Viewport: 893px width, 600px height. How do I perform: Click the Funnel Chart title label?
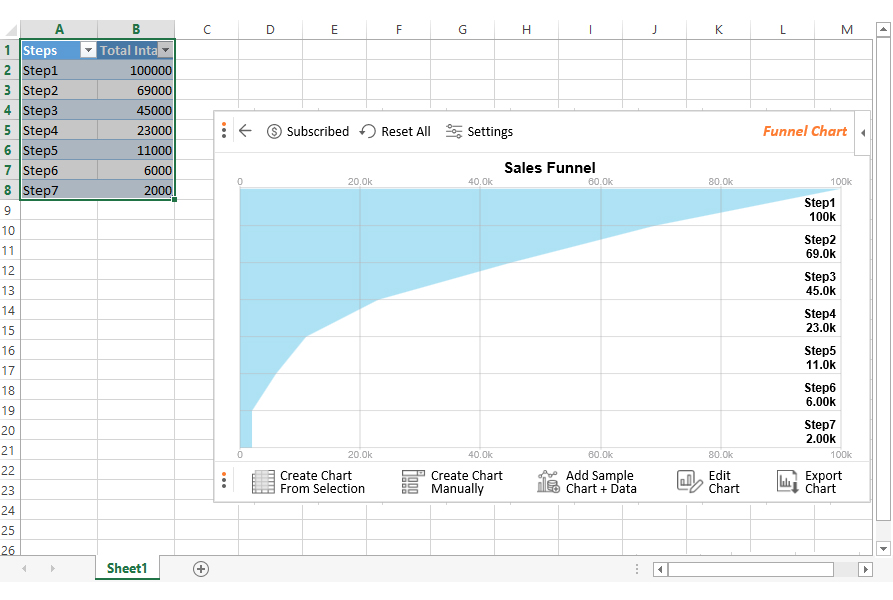pos(805,131)
